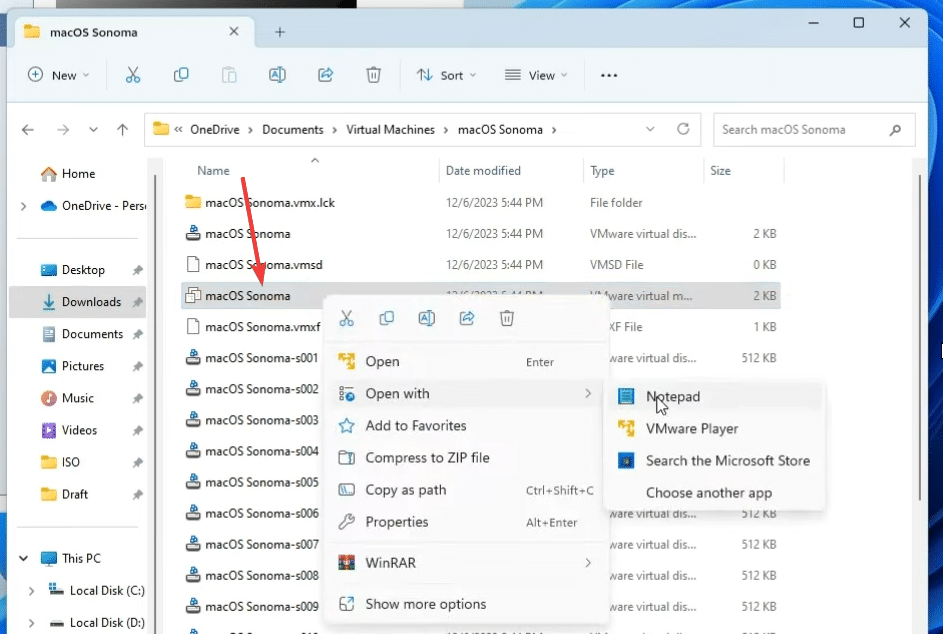Viewport: 943px width, 634px height.
Task: Click the Home icon in the sidebar
Action: 49,174
